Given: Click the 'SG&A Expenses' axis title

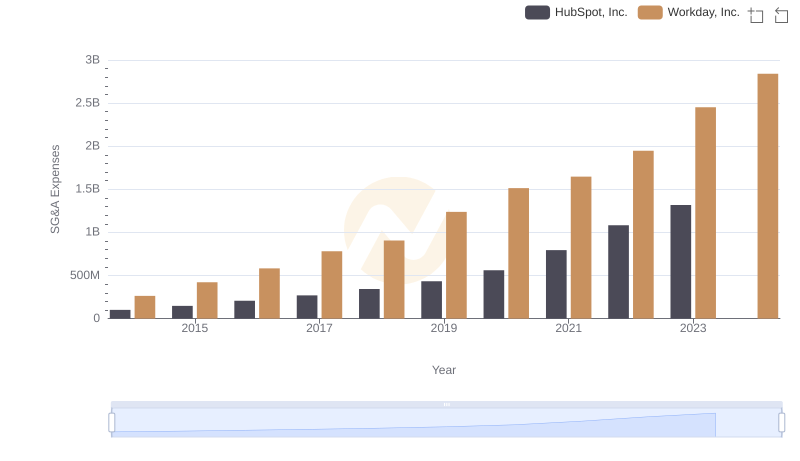Looking at the screenshot, I should (x=55, y=189).
